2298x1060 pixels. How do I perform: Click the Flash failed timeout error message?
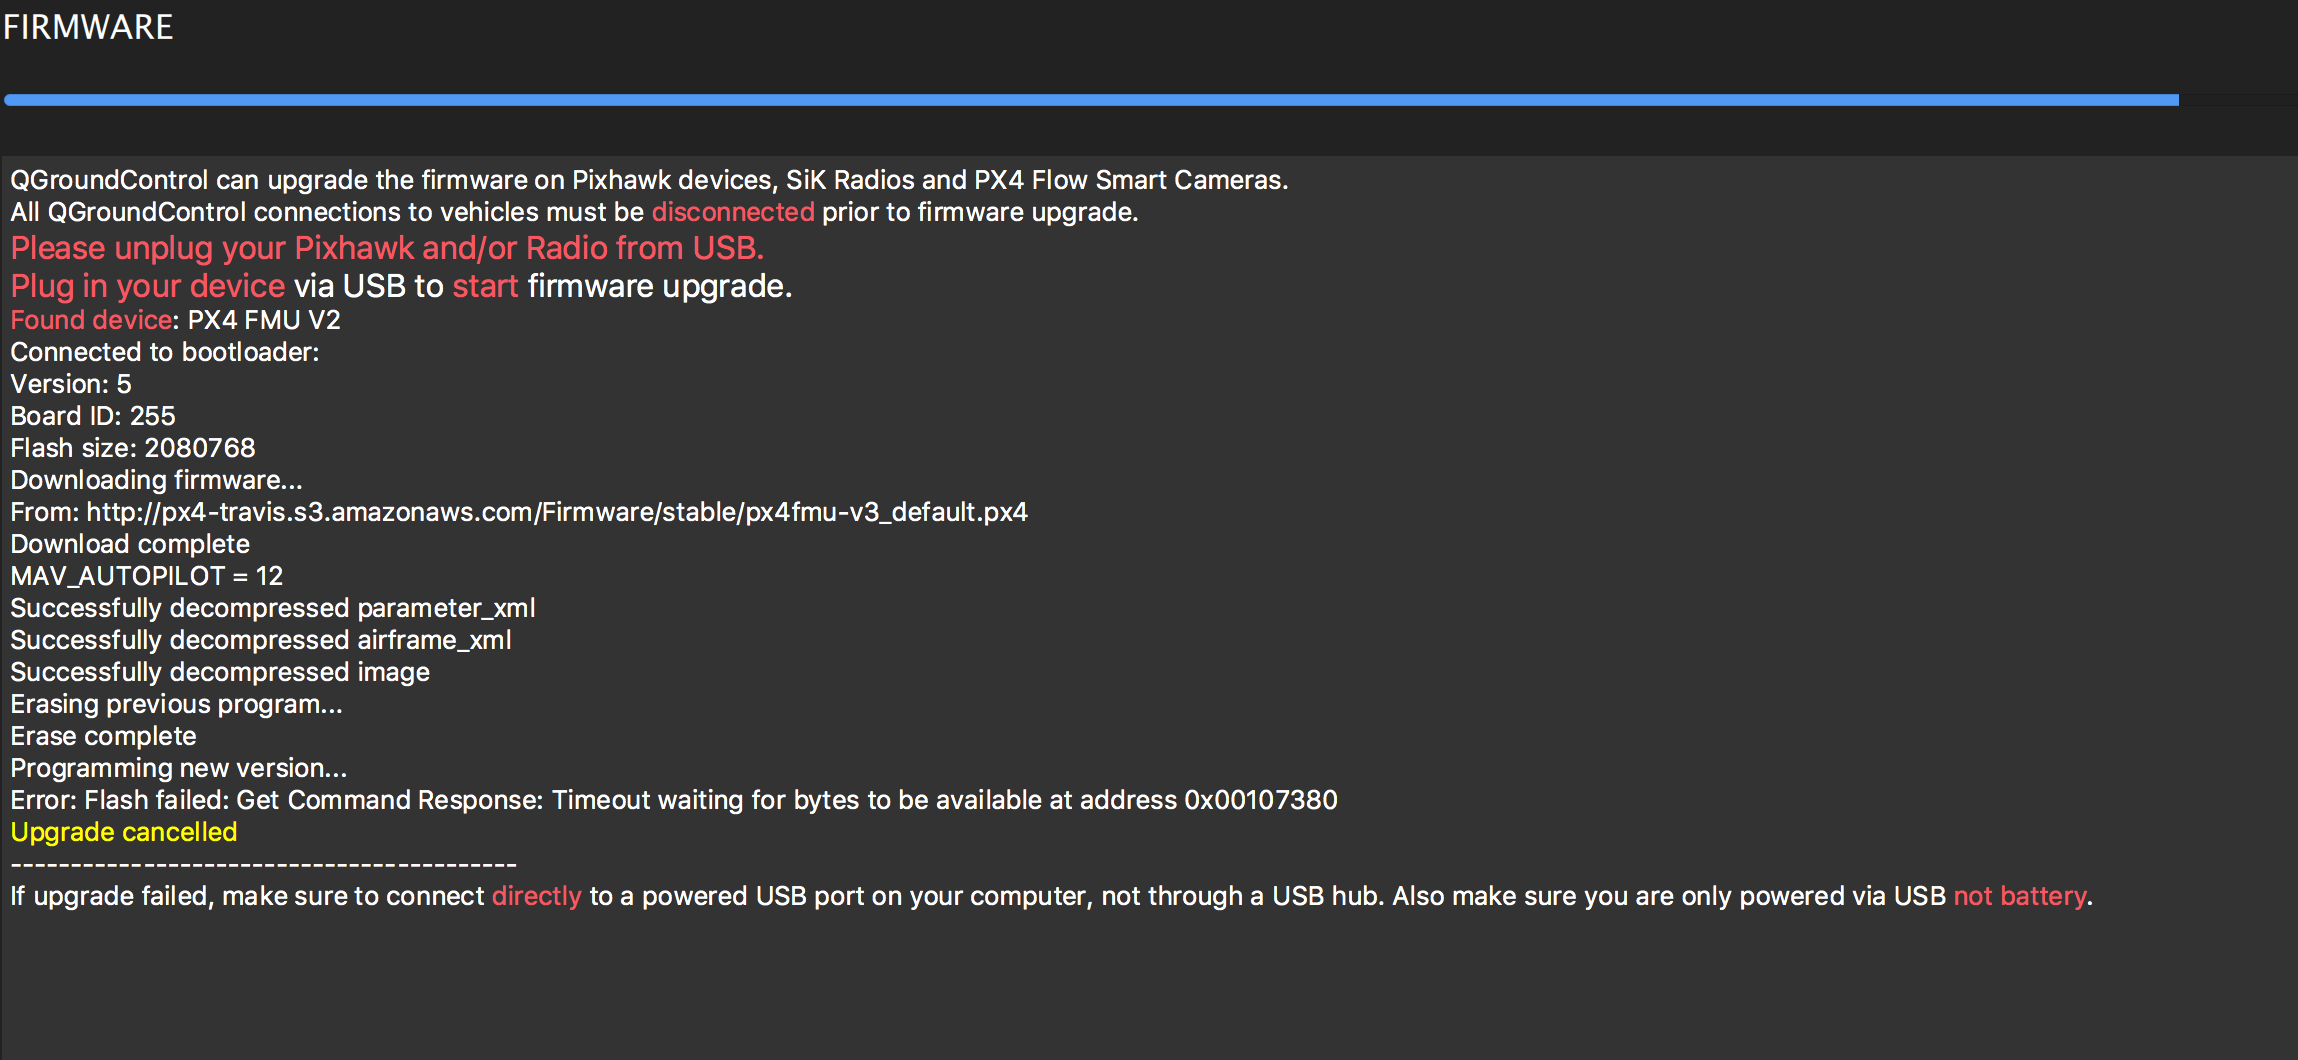(674, 799)
